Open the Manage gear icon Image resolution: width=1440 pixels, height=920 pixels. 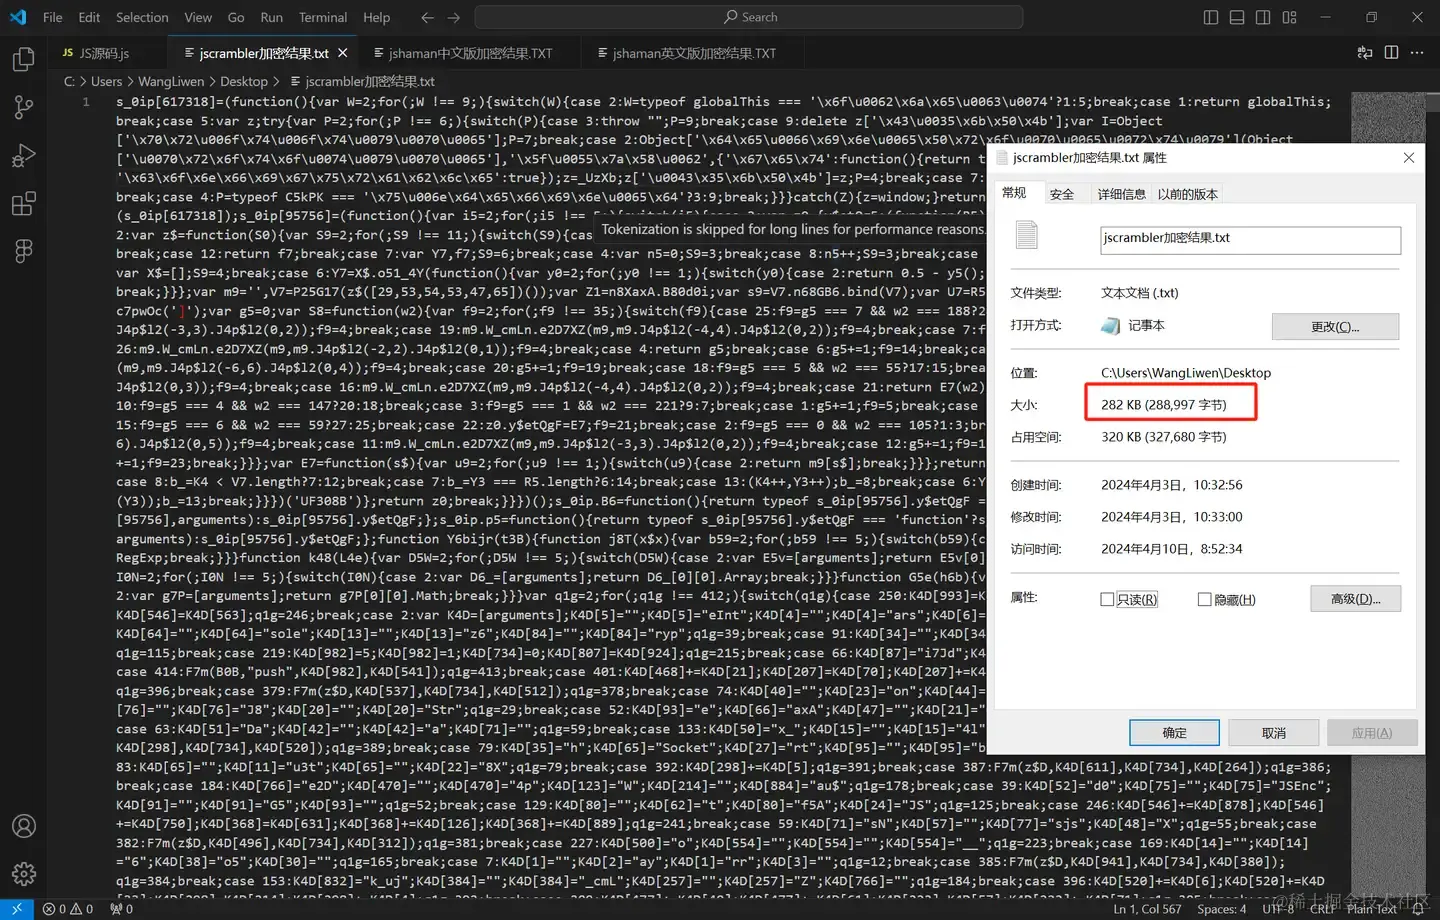pyautogui.click(x=24, y=874)
